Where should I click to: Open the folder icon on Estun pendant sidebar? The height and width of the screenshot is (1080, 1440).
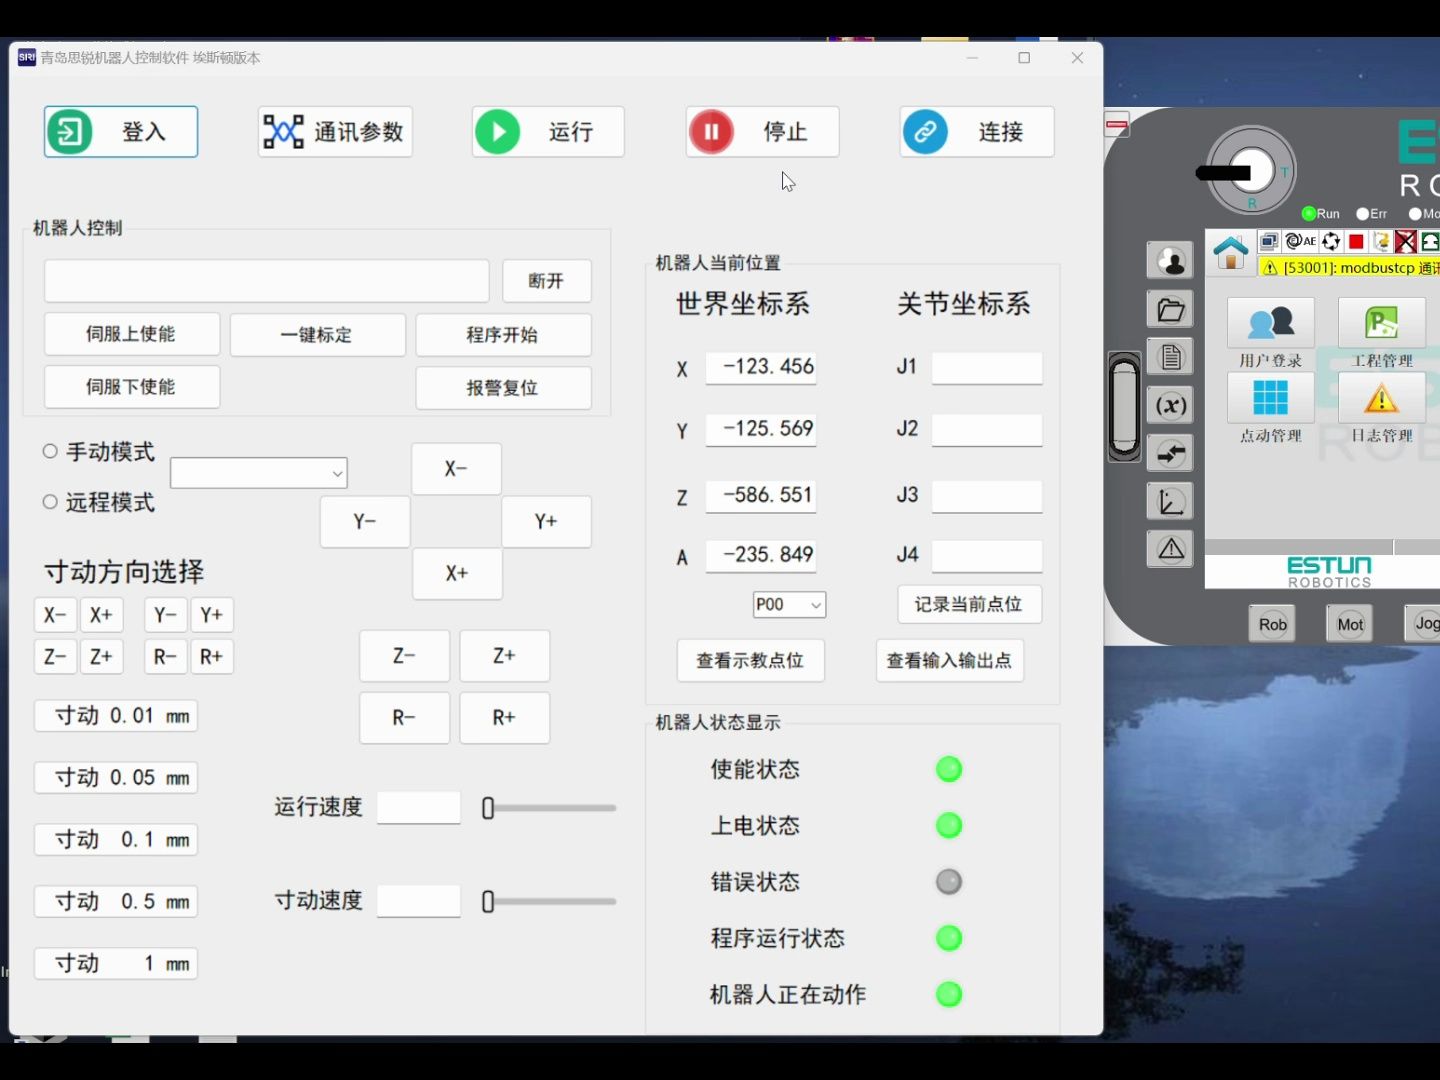click(x=1170, y=309)
